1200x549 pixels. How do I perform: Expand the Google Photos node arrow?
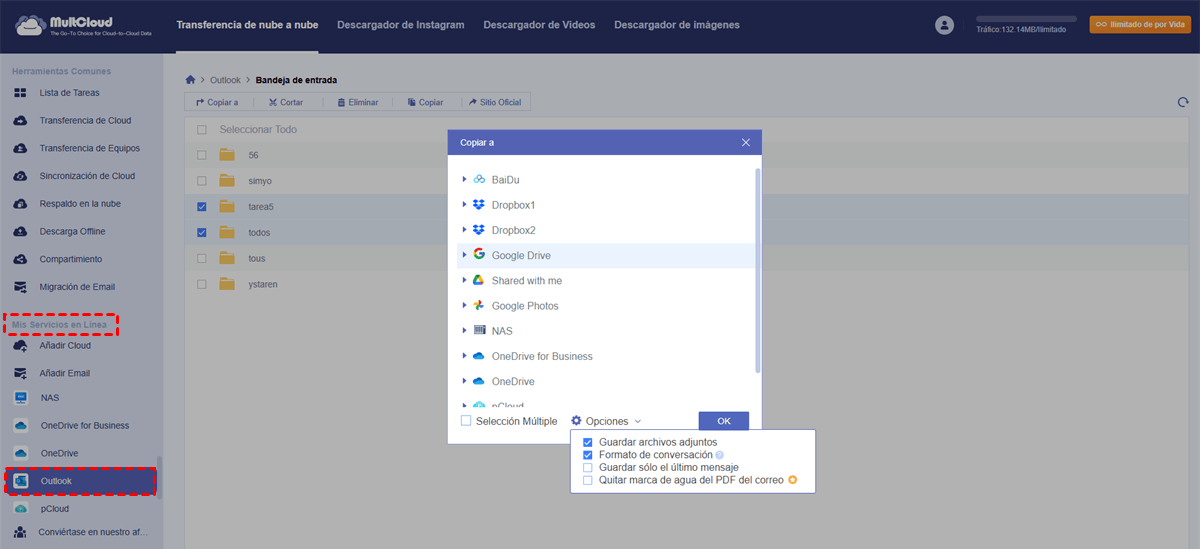pyautogui.click(x=465, y=306)
